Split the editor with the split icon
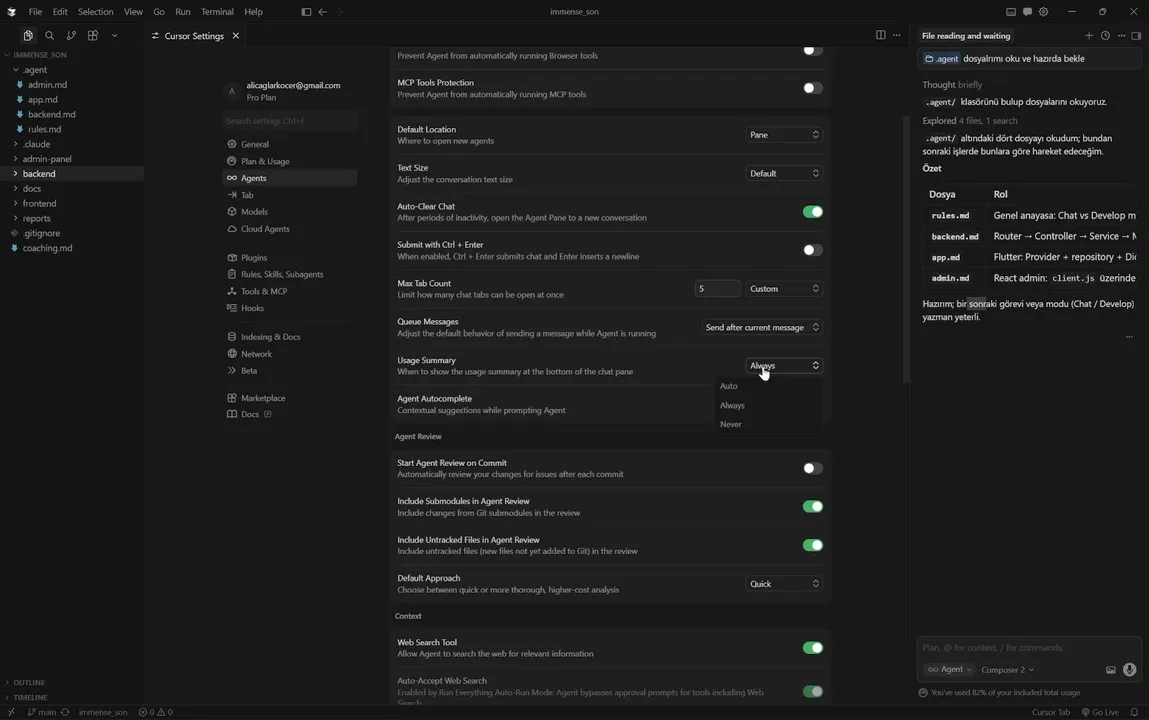Viewport: 1149px width, 720px height. pos(880,35)
